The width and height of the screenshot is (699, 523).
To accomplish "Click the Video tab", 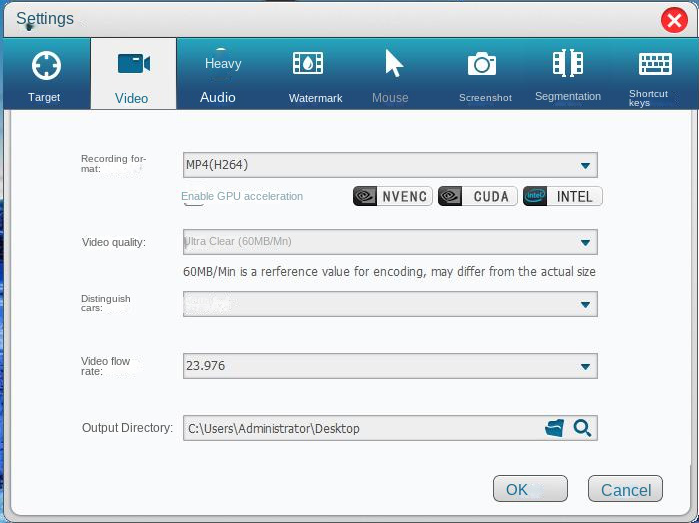I will click(x=132, y=74).
